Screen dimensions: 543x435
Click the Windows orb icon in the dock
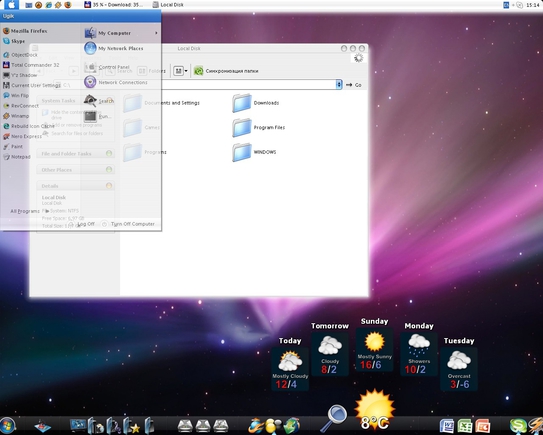(x=7, y=426)
